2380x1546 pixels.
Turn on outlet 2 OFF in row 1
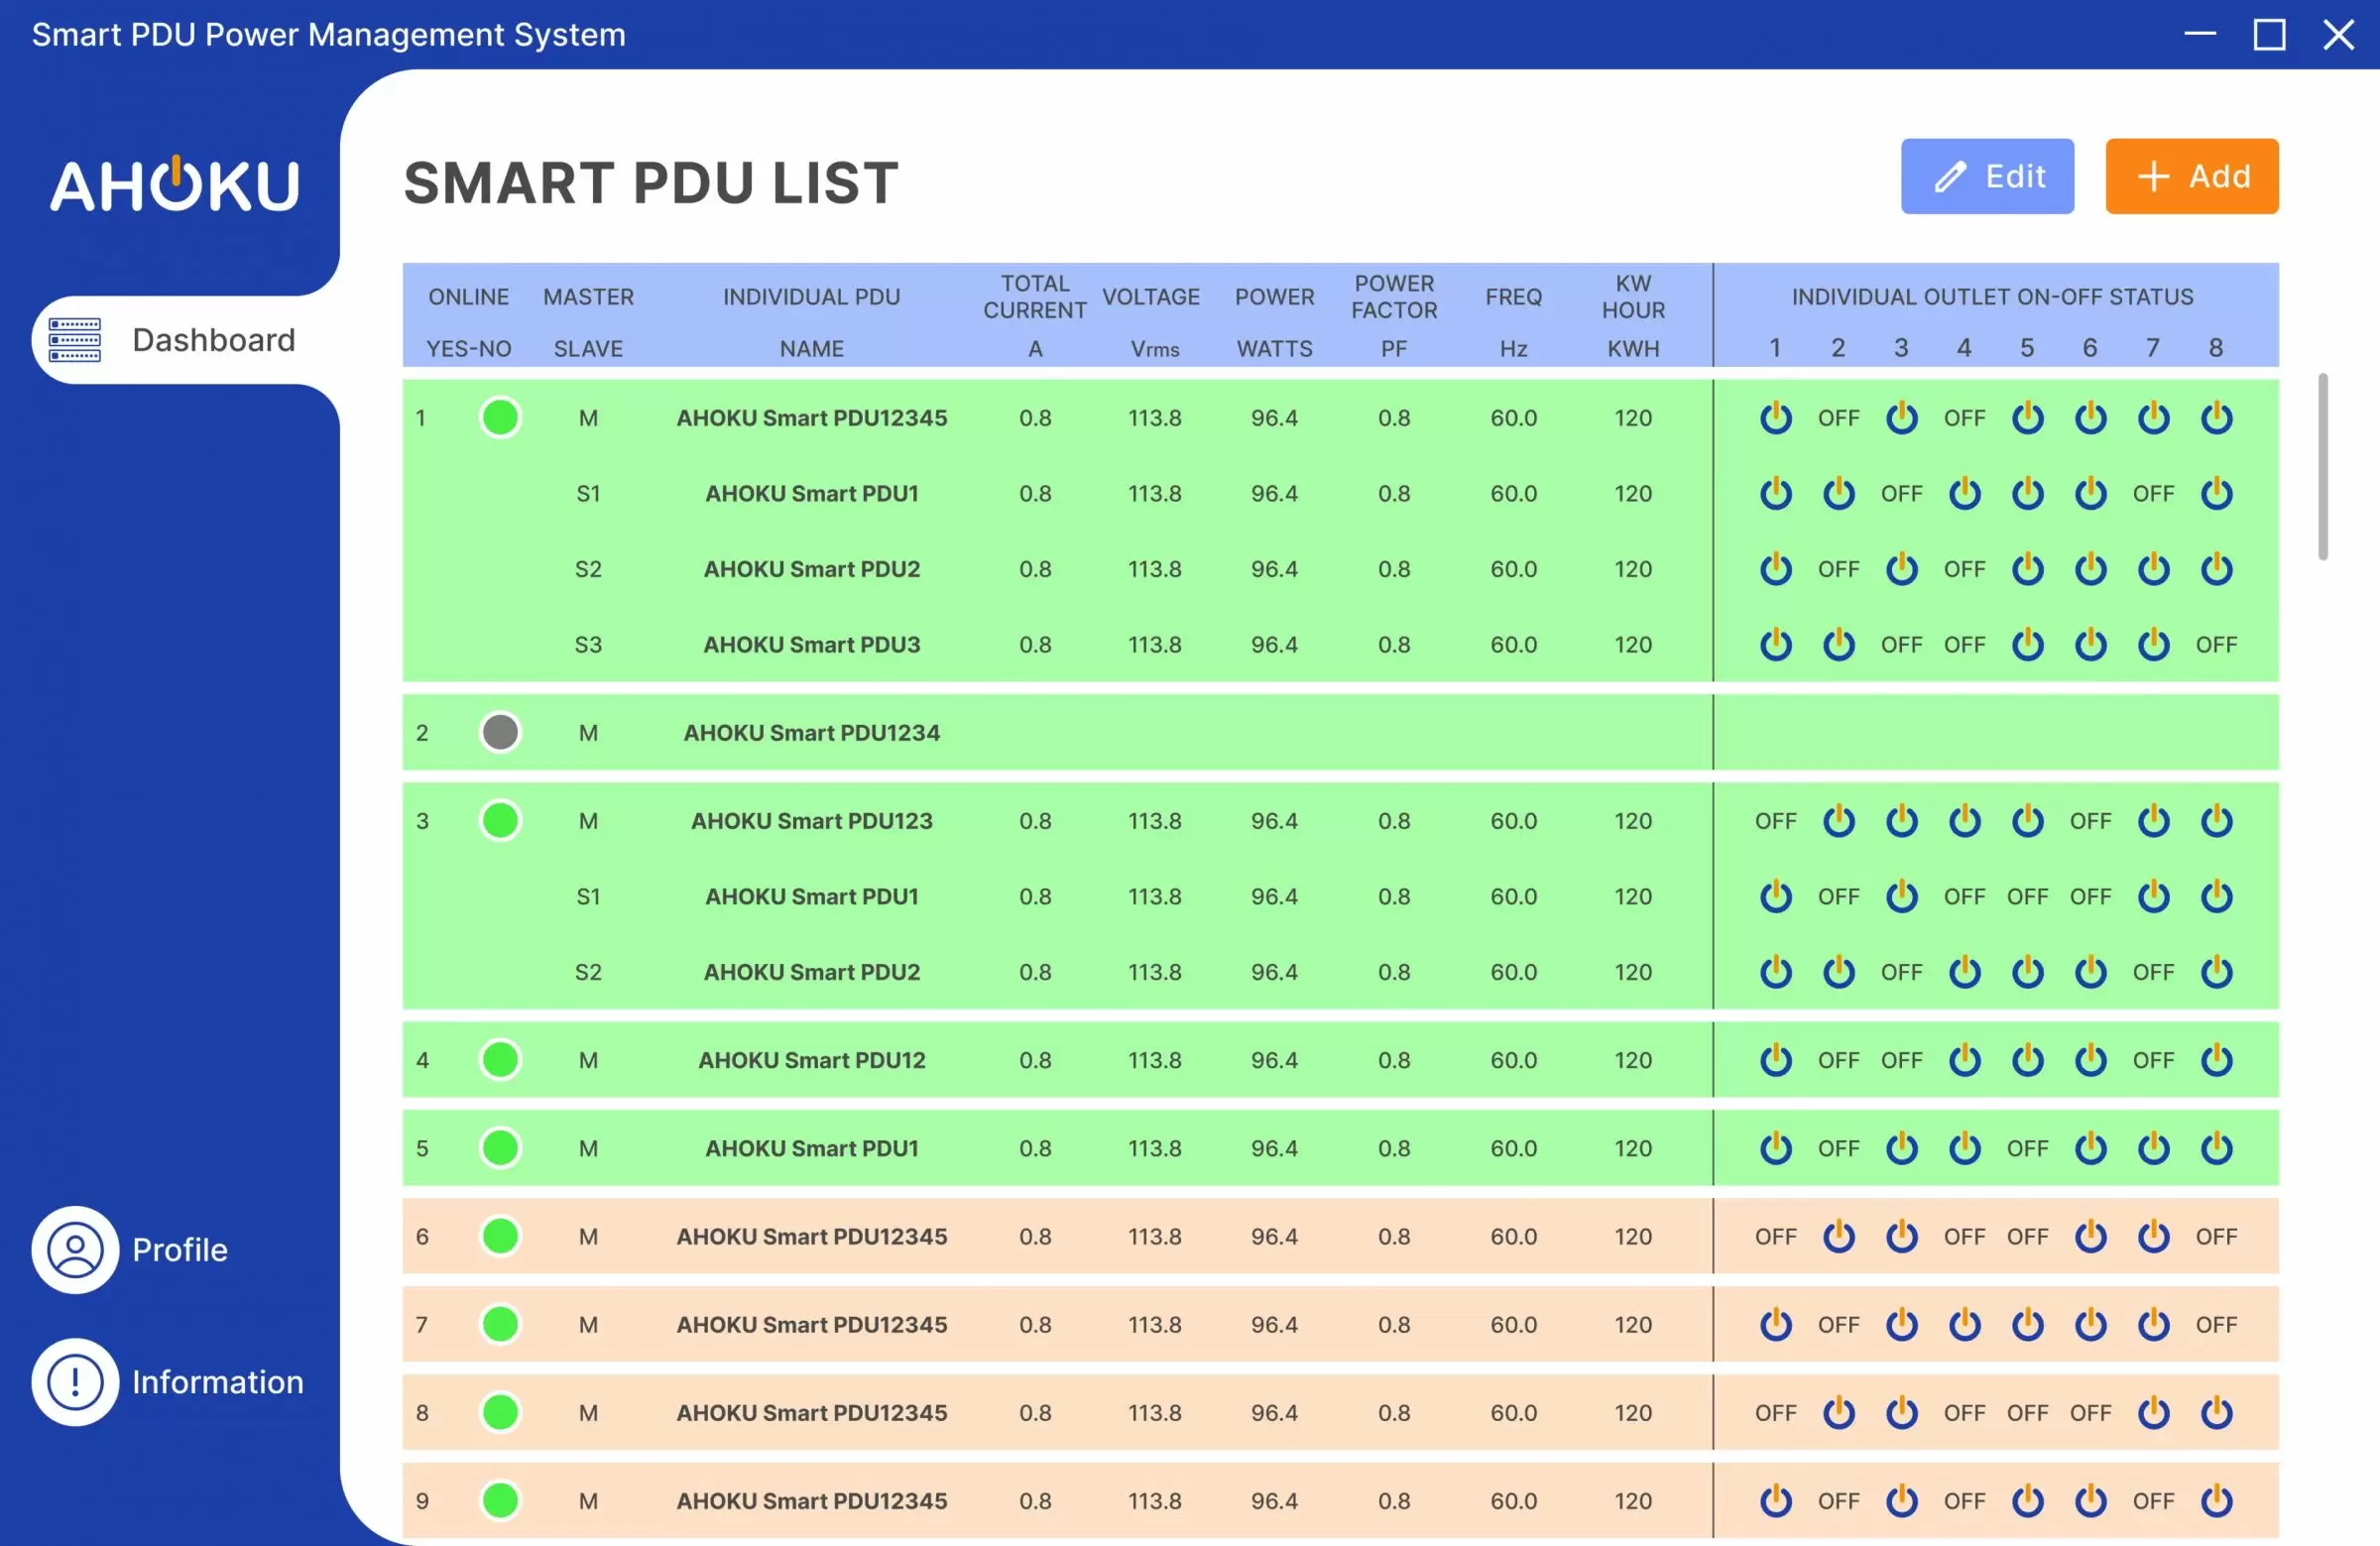(1838, 418)
